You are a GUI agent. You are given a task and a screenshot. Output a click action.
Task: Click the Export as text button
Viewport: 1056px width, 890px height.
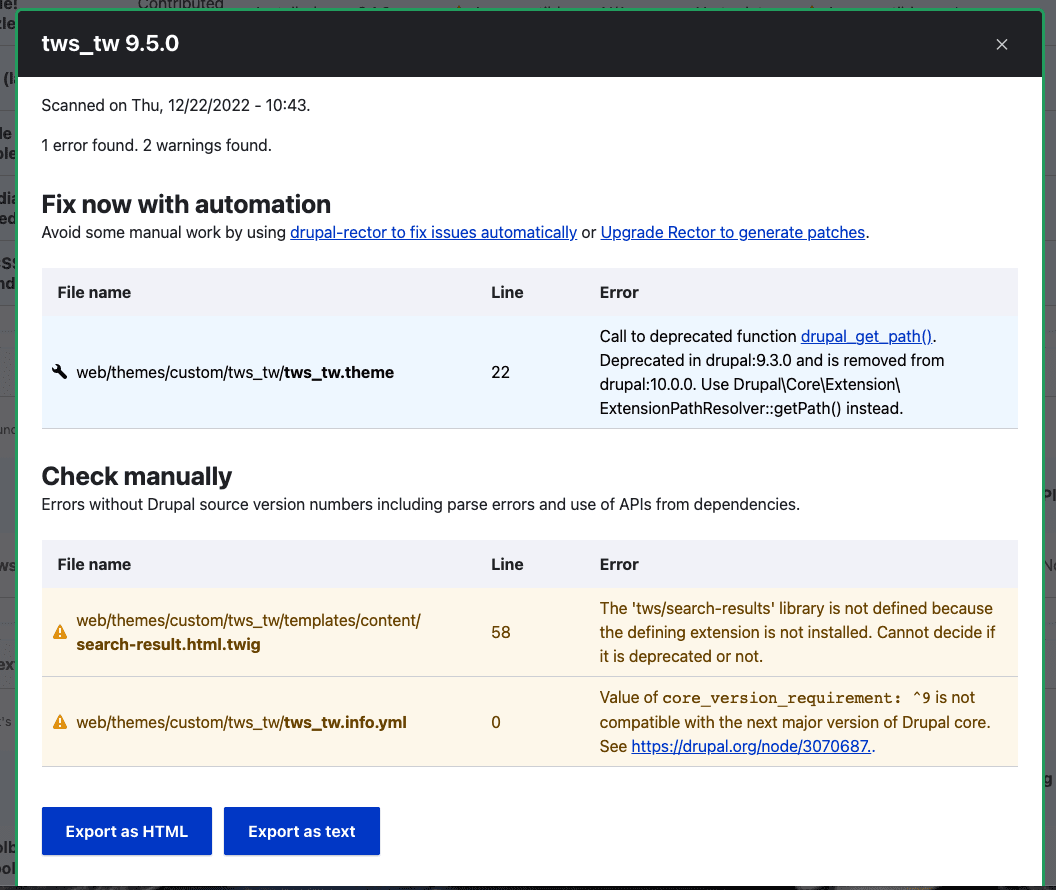click(x=301, y=830)
